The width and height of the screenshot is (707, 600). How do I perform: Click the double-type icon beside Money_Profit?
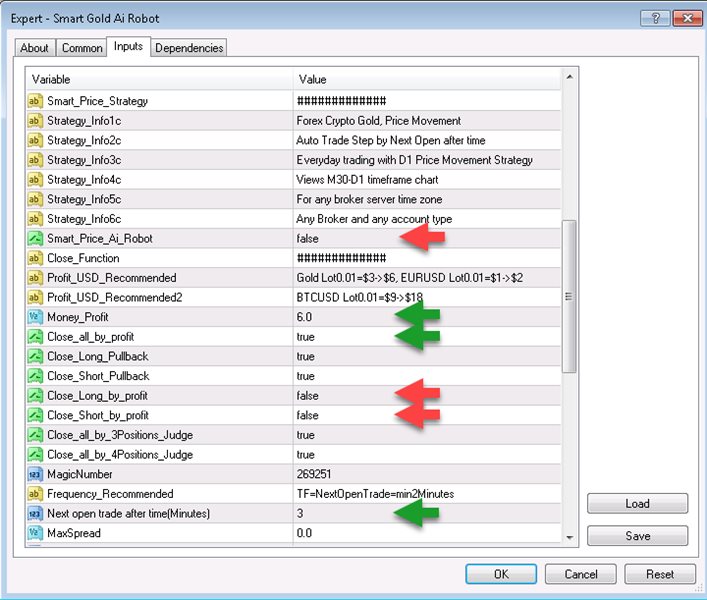click(35, 317)
